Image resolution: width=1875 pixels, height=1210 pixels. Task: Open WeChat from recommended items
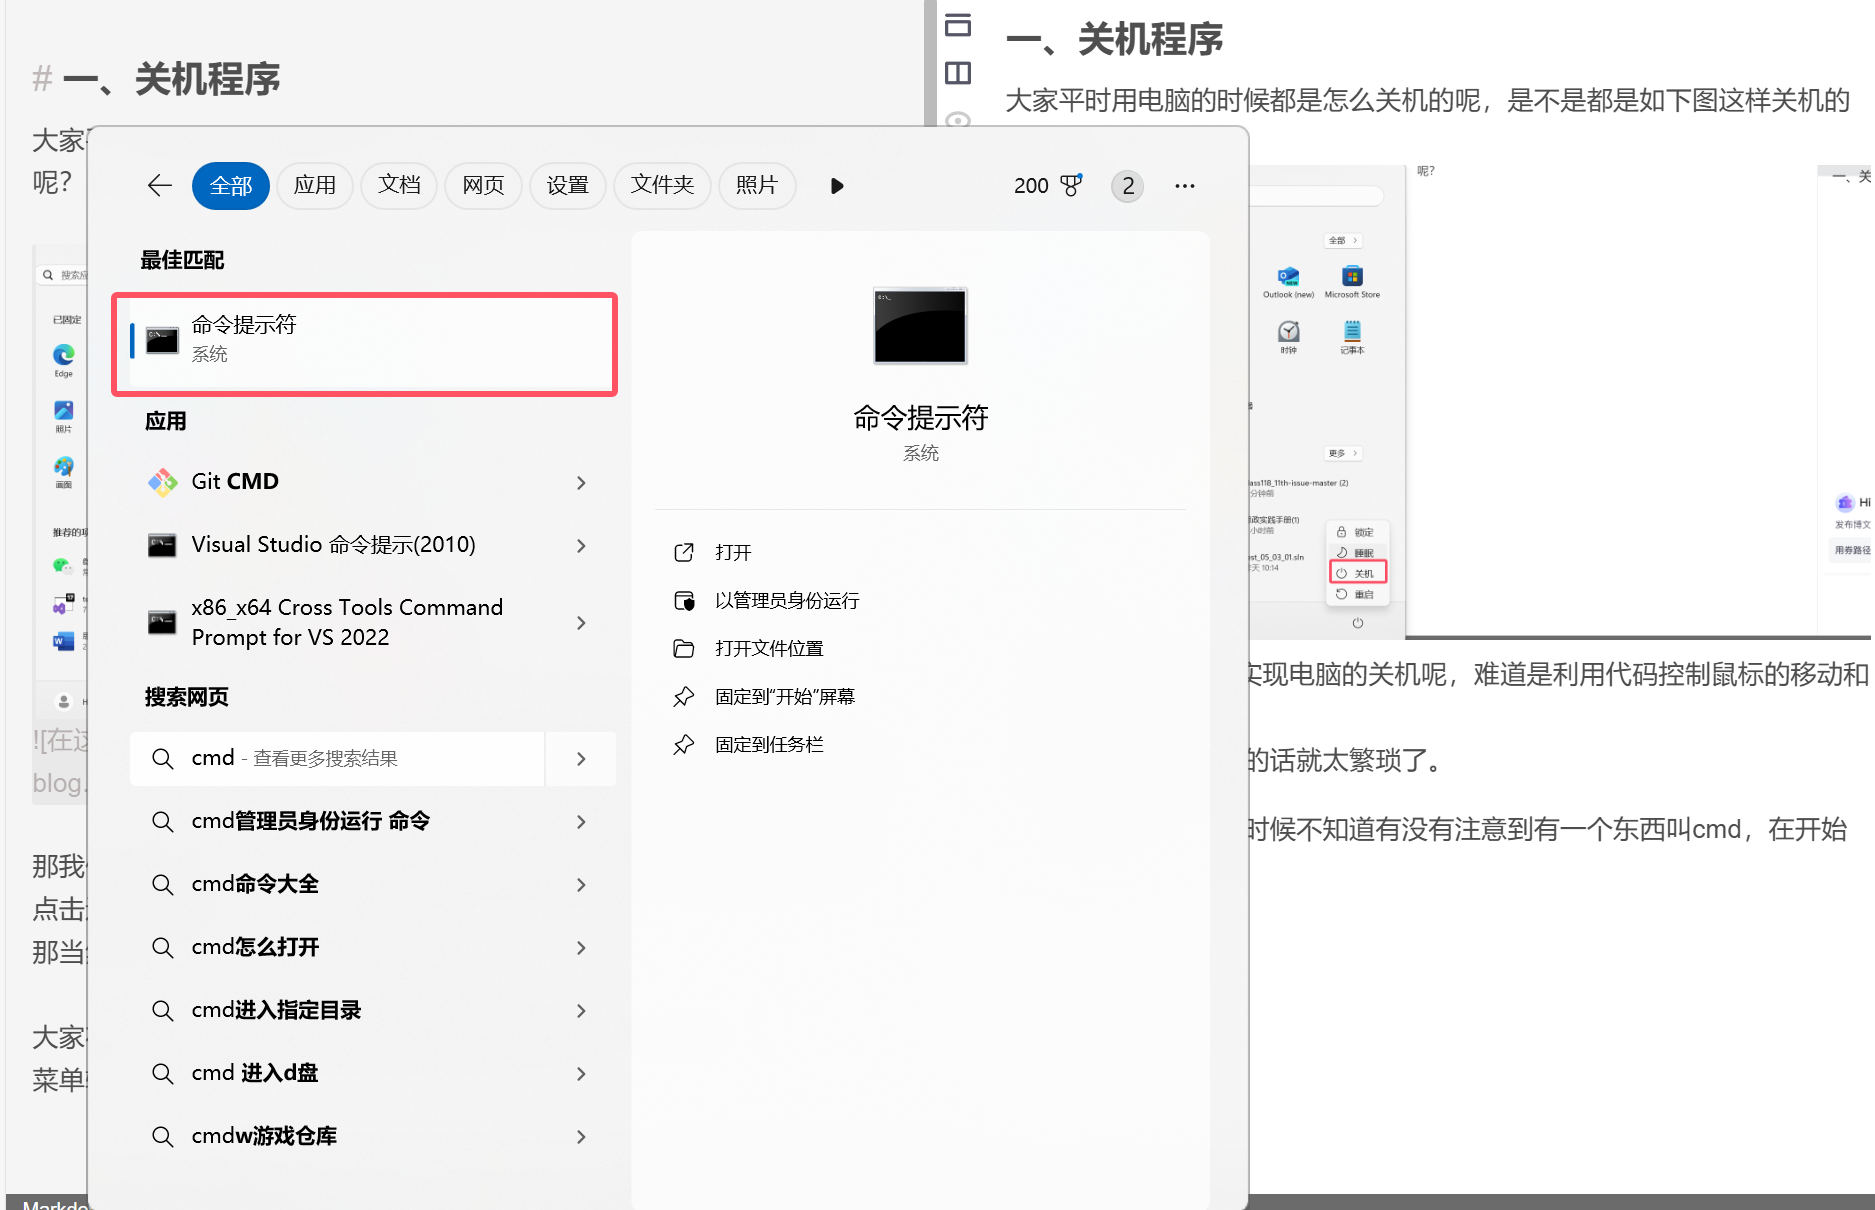[x=62, y=567]
